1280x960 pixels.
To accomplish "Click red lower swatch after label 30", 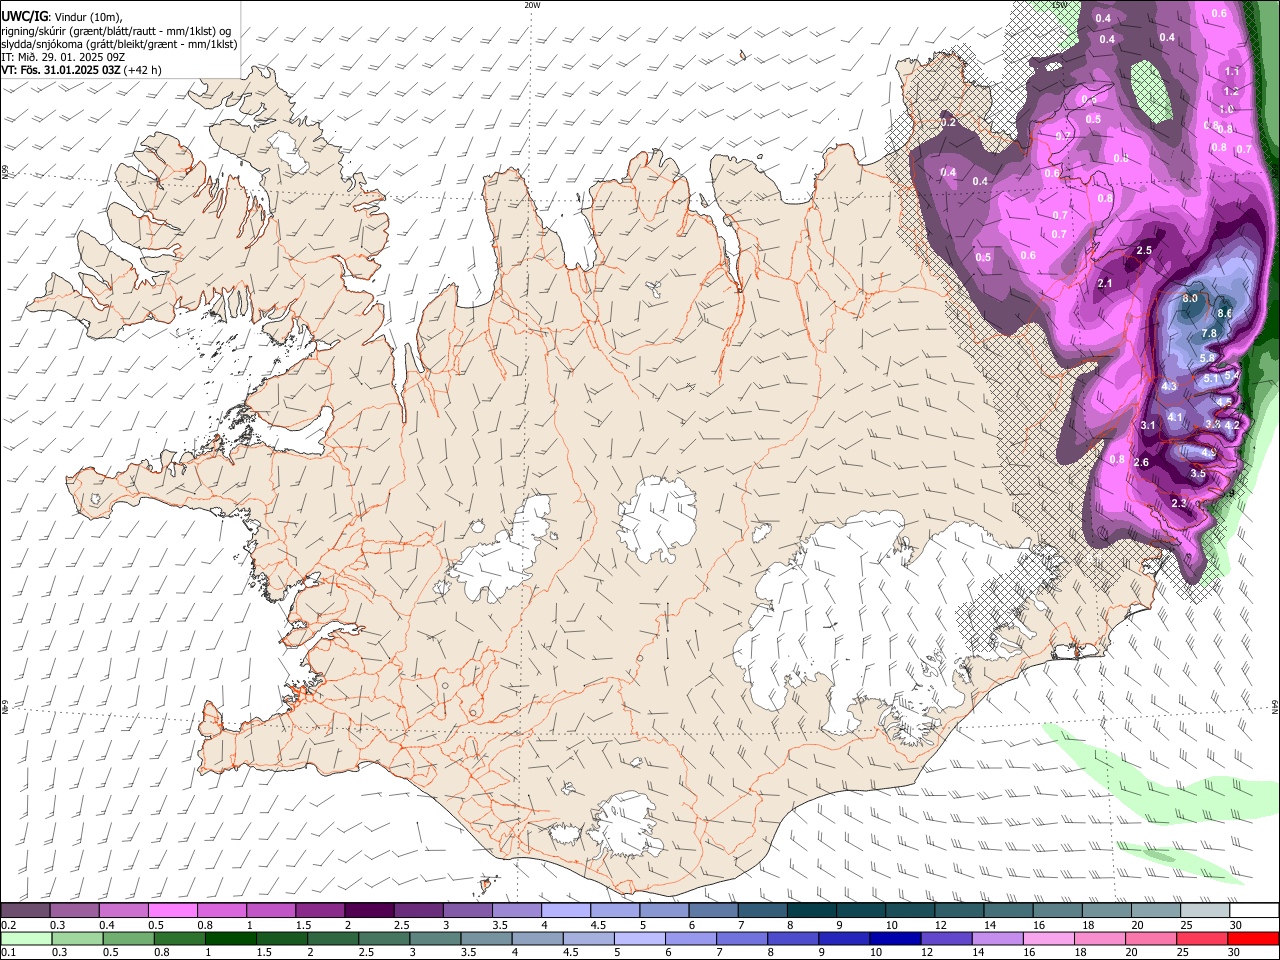I will coord(1255,938).
